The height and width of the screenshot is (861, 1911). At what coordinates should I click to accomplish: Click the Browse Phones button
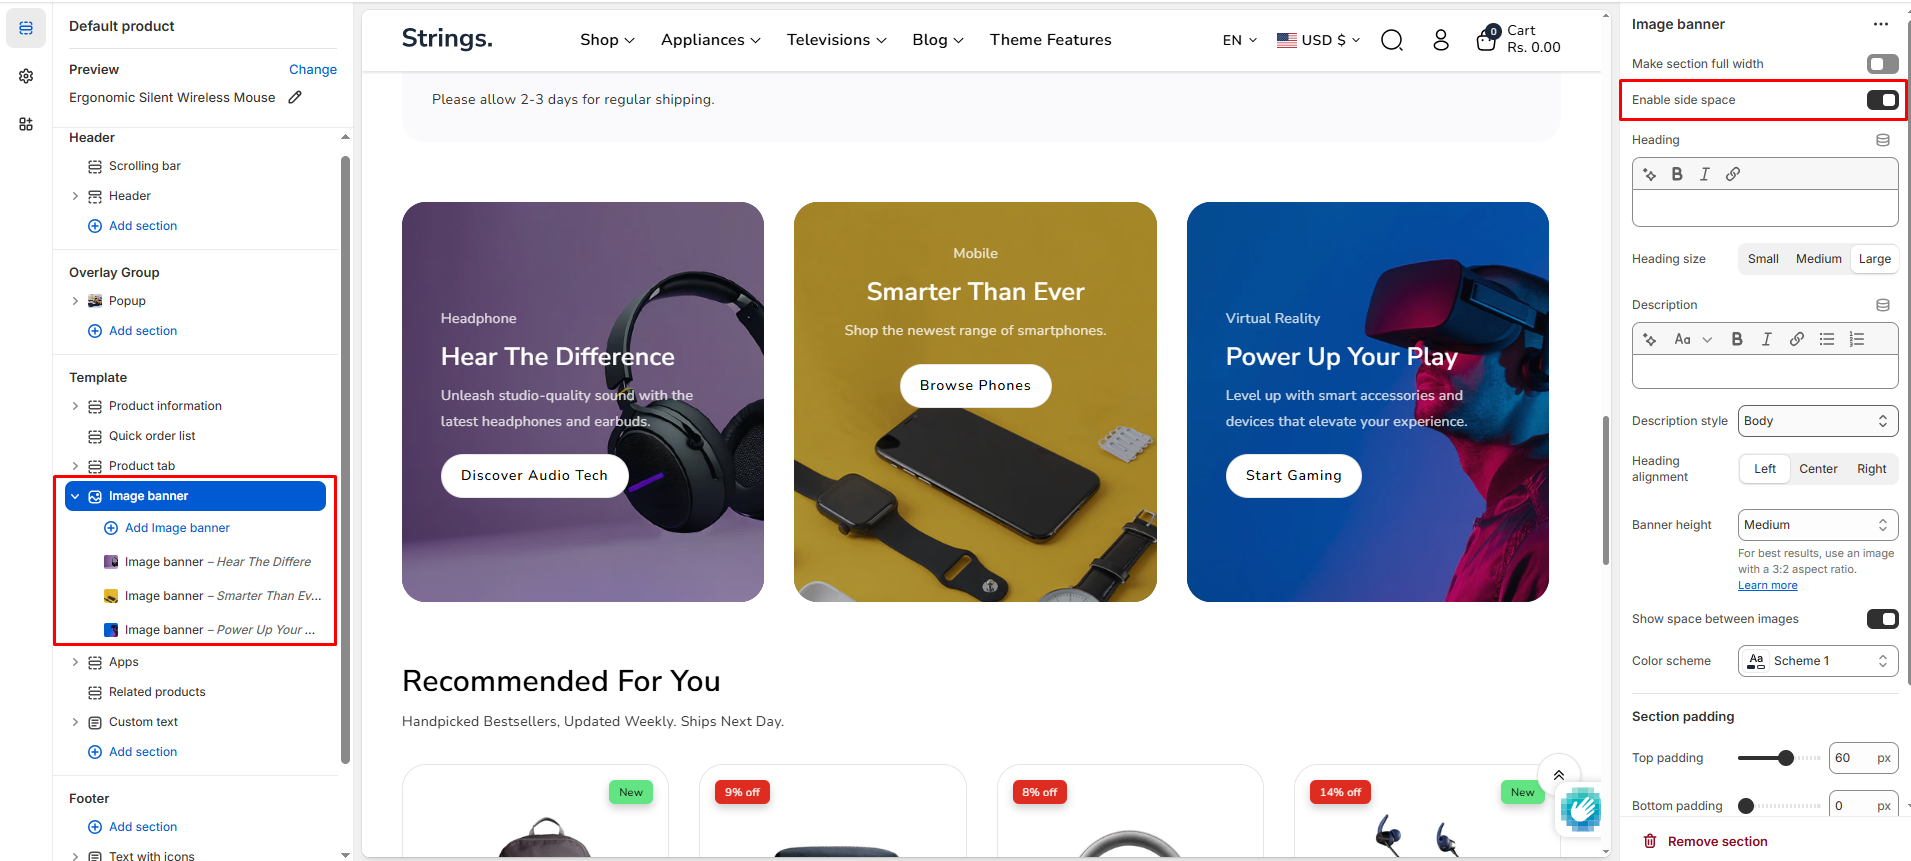[x=975, y=386]
